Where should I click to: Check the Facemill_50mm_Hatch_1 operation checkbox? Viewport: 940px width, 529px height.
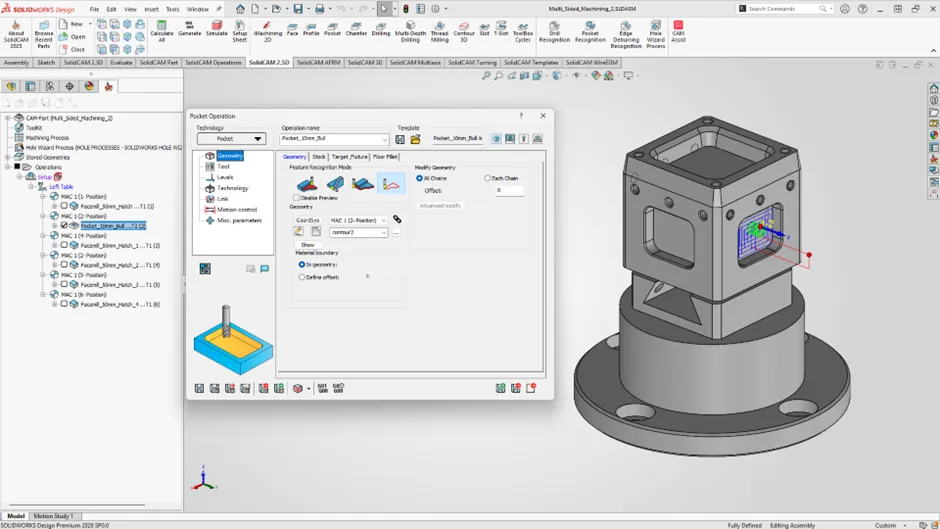point(64,245)
